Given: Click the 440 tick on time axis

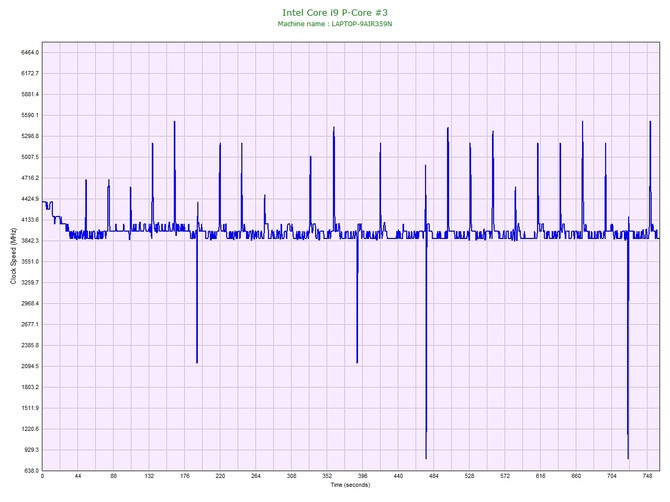Looking at the screenshot, I should pyautogui.click(x=398, y=476).
